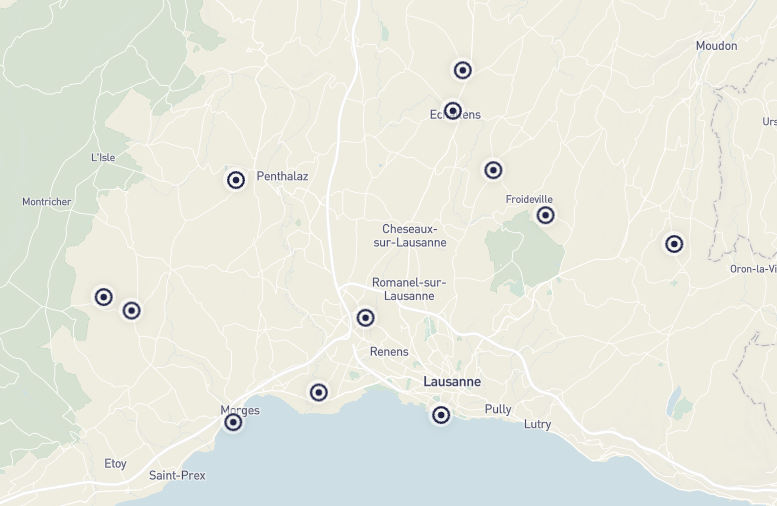Viewport: 777px width, 506px height.
Task: Select the Pully town label
Action: coord(498,409)
